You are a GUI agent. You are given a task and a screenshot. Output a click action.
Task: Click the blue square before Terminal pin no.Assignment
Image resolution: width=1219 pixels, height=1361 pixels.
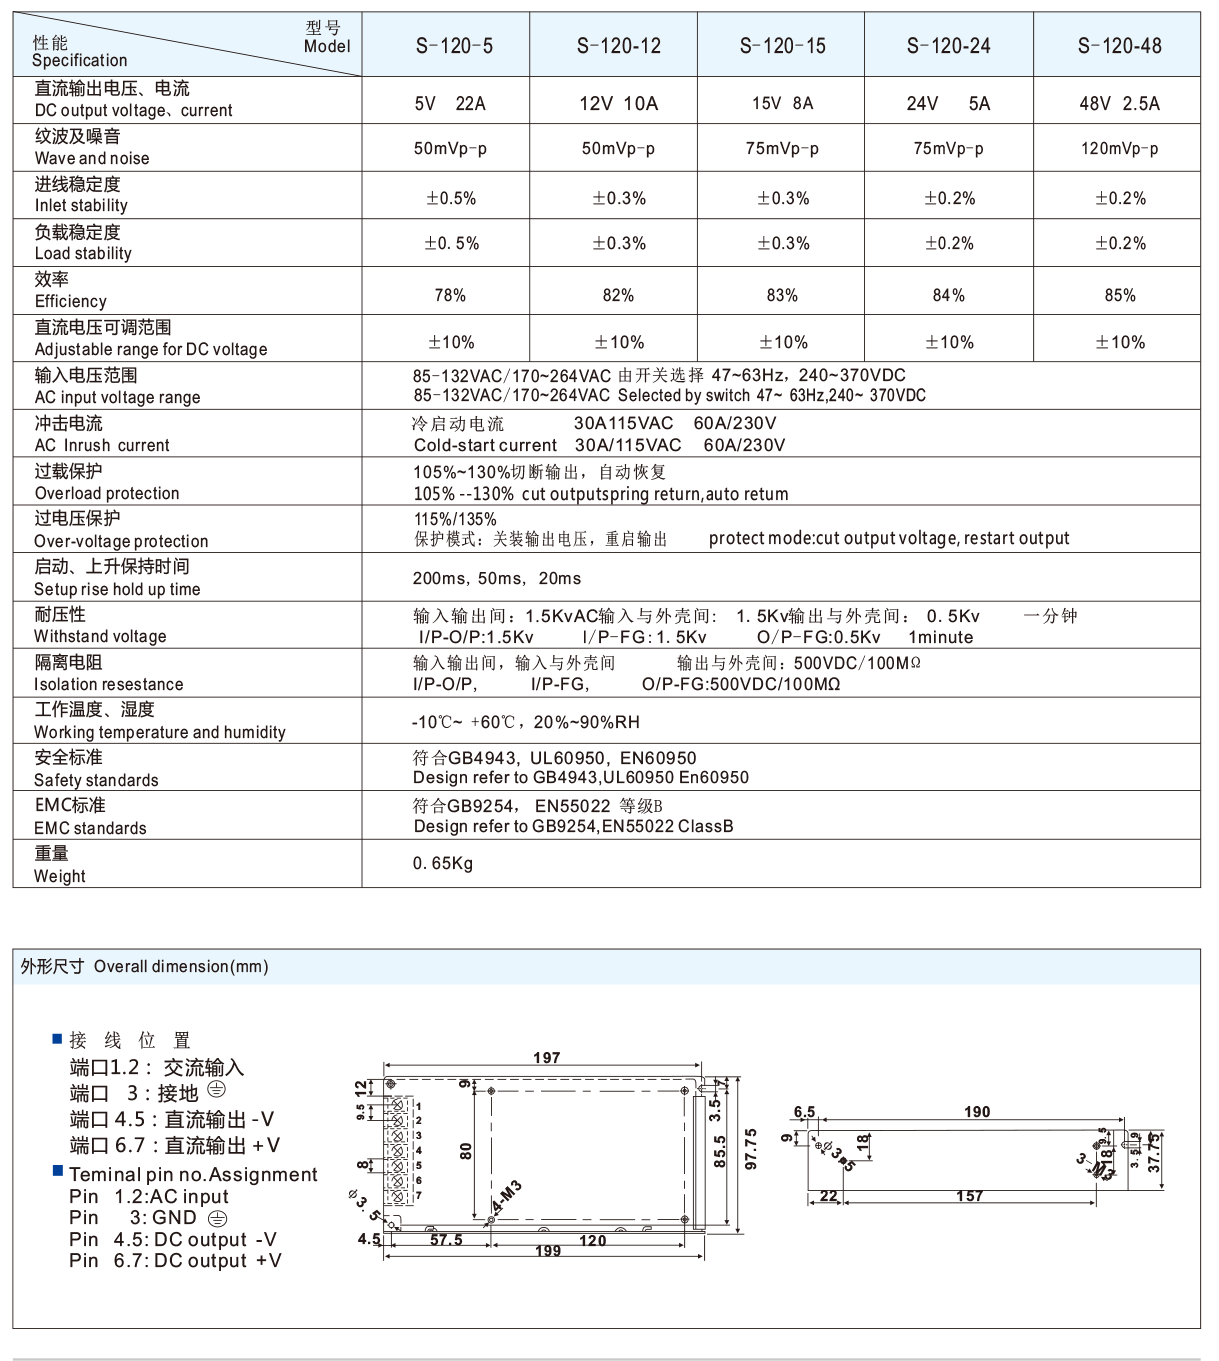point(55,1171)
